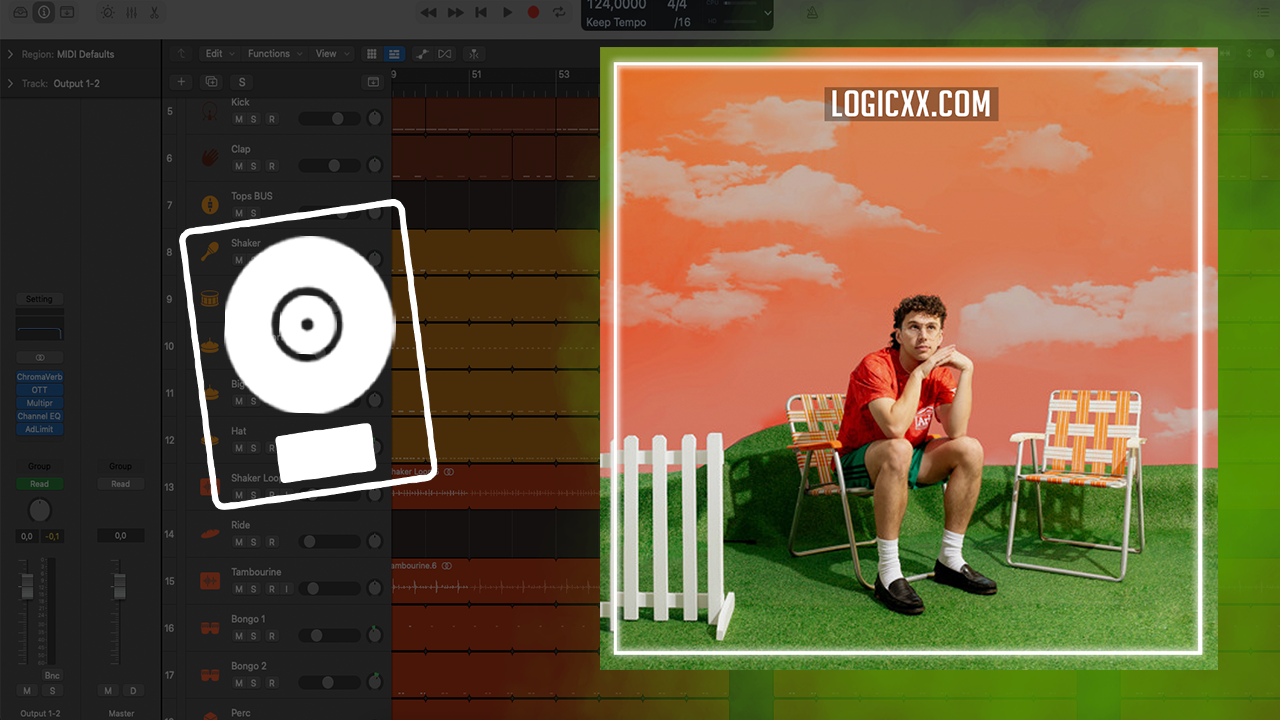Viewport: 1280px width, 720px height.
Task: Open the channel strip Setting button
Action: click(x=39, y=299)
